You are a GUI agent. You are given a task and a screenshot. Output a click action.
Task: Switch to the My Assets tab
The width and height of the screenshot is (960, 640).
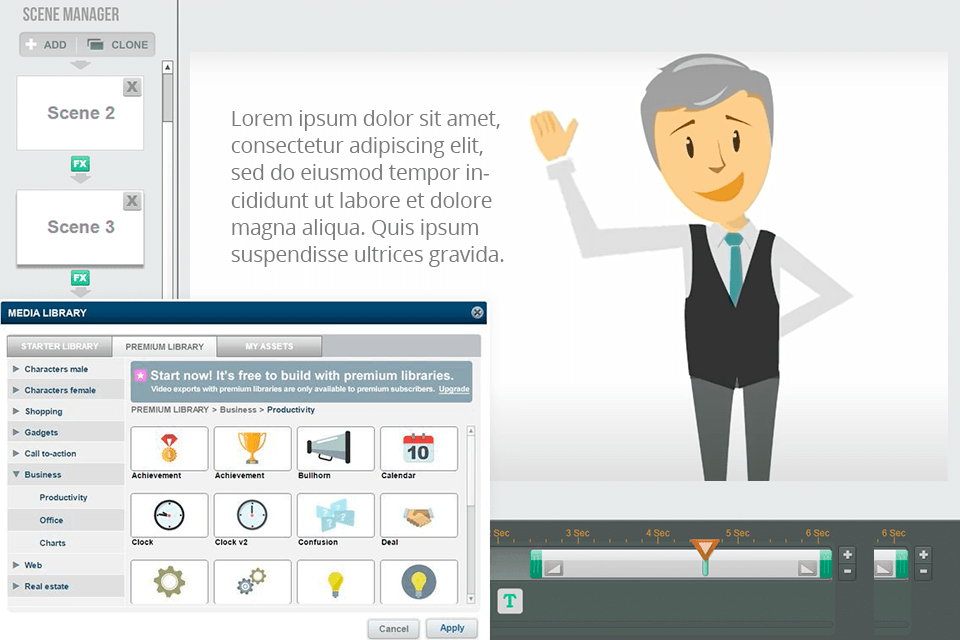click(269, 346)
